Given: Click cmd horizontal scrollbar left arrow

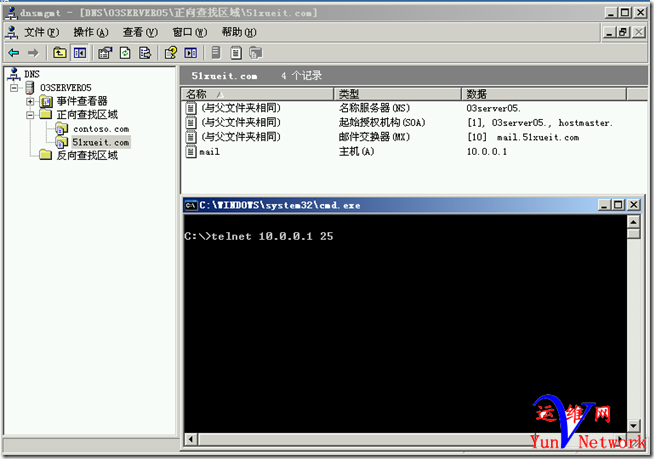Looking at the screenshot, I should pyautogui.click(x=191, y=439).
